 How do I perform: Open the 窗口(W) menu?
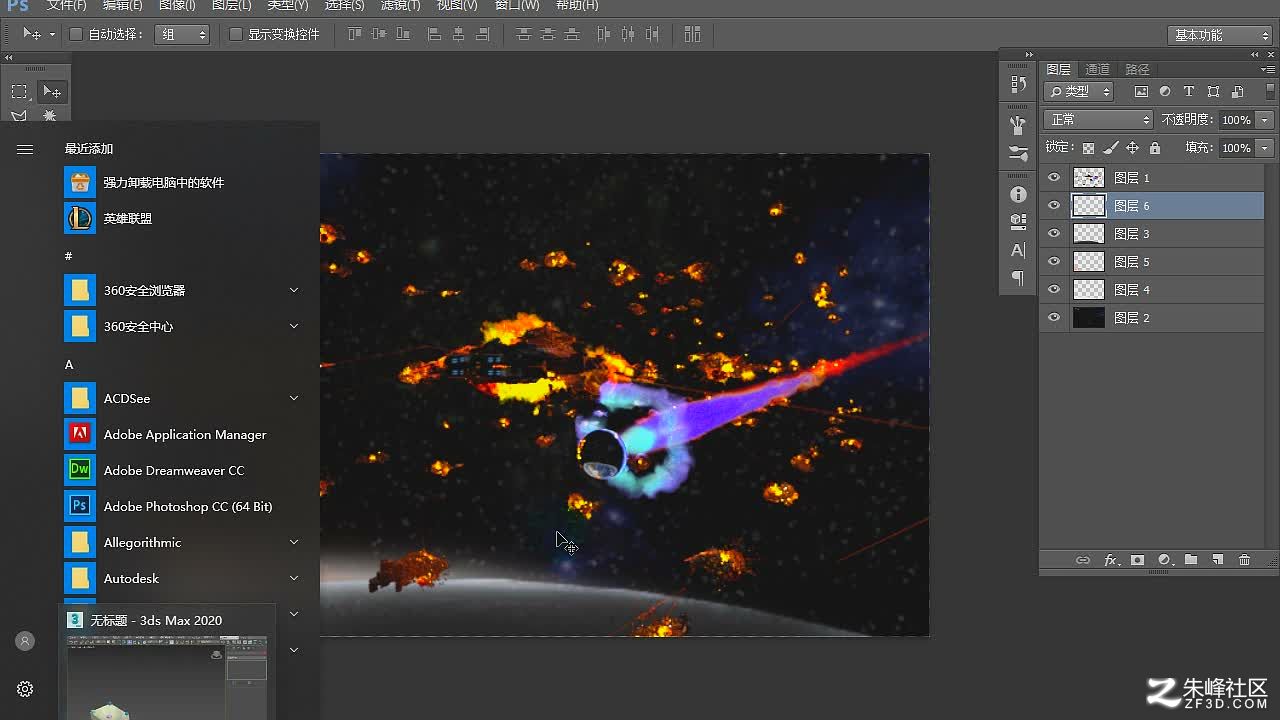517,5
